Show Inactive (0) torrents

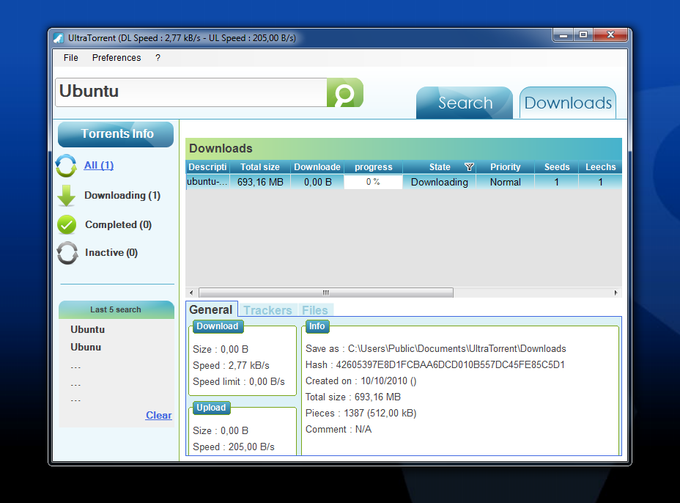111,253
